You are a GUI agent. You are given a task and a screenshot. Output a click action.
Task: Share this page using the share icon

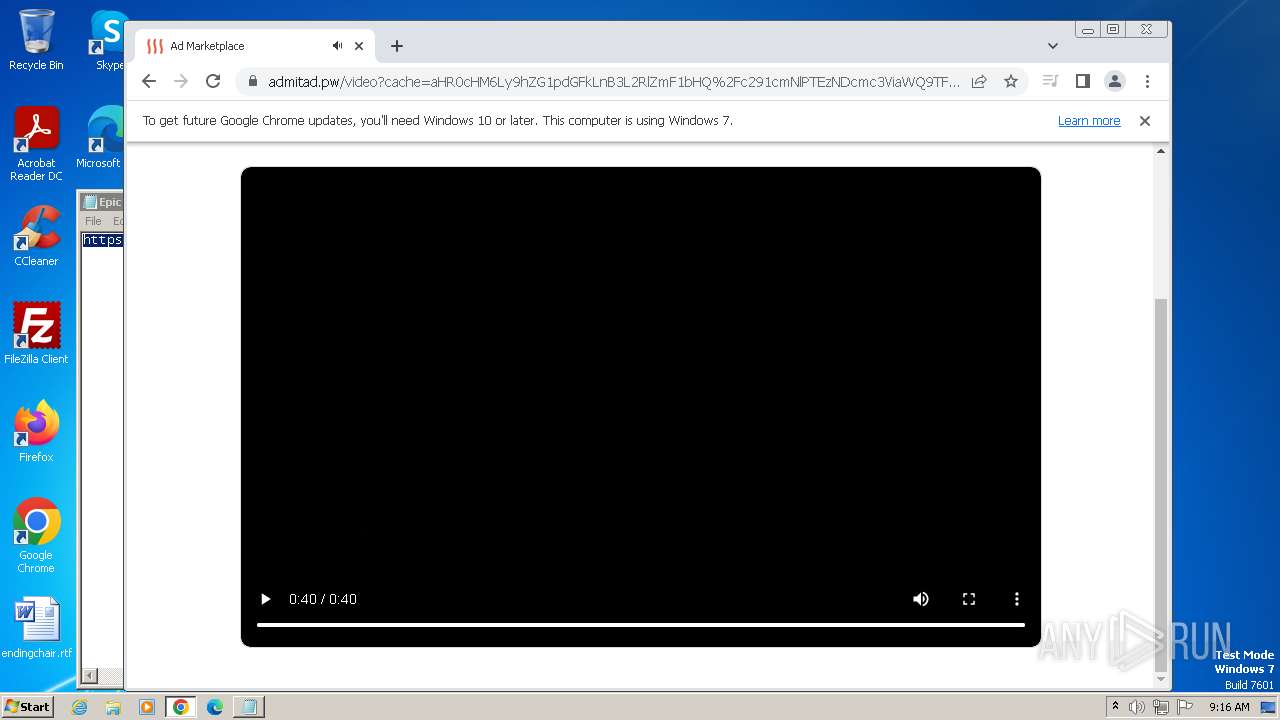coord(979,82)
